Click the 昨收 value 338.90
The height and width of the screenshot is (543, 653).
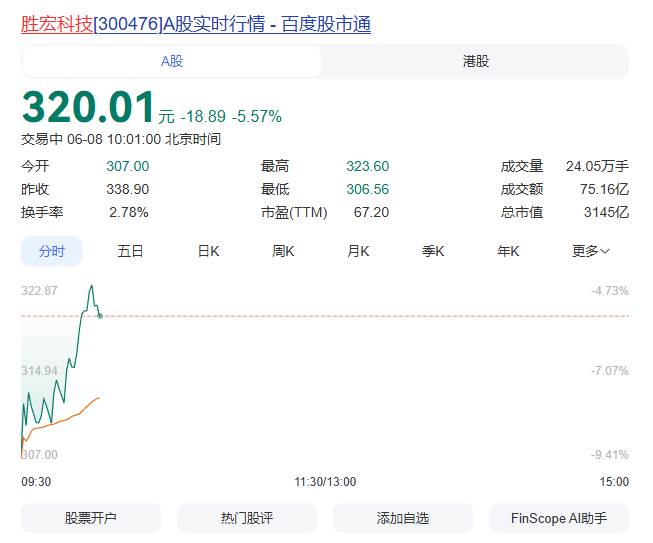(x=128, y=189)
